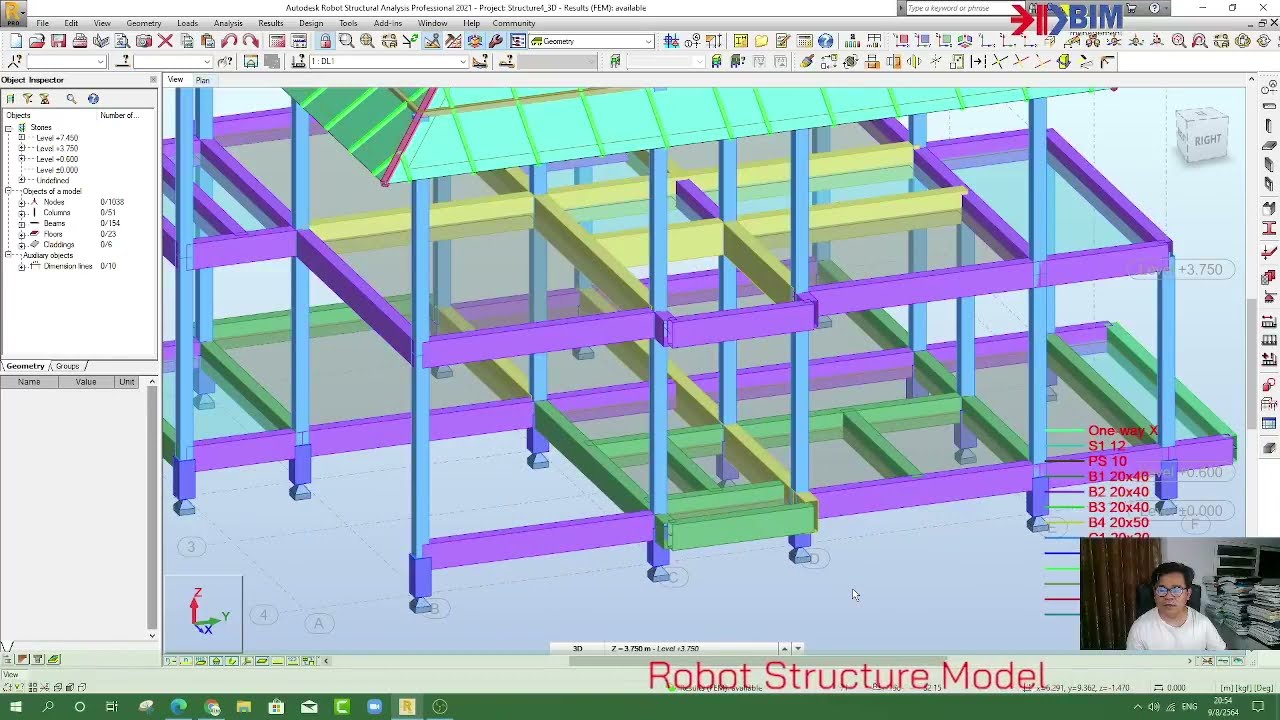Toggle the lock results padlock icon
The height and width of the screenshot is (720, 1280).
tap(325, 41)
